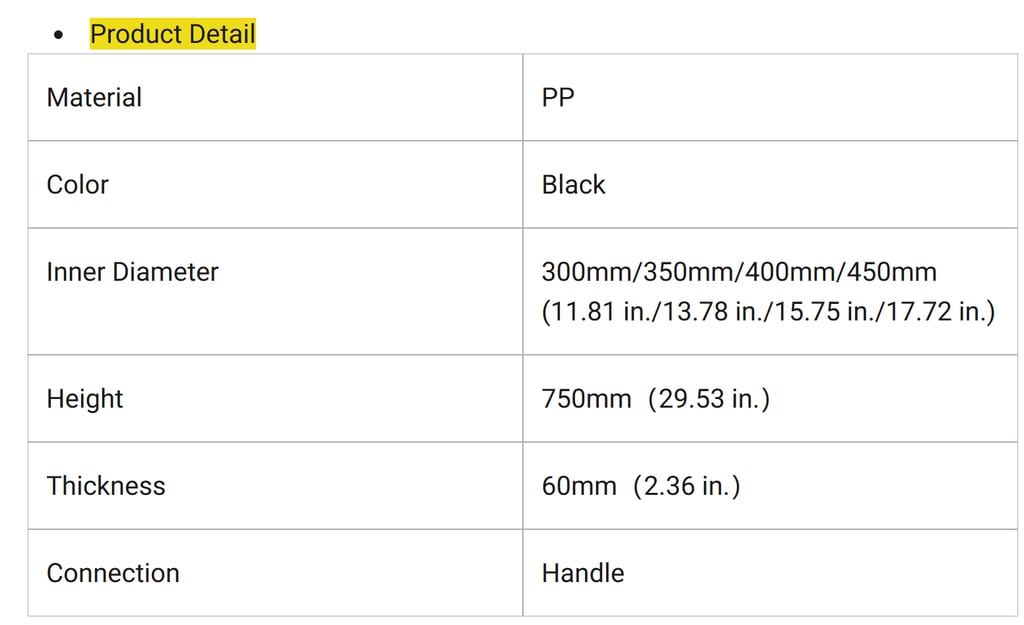The height and width of the screenshot is (625, 1024).
Task: Click the 29.53 in. height conversion
Action: coord(709,399)
